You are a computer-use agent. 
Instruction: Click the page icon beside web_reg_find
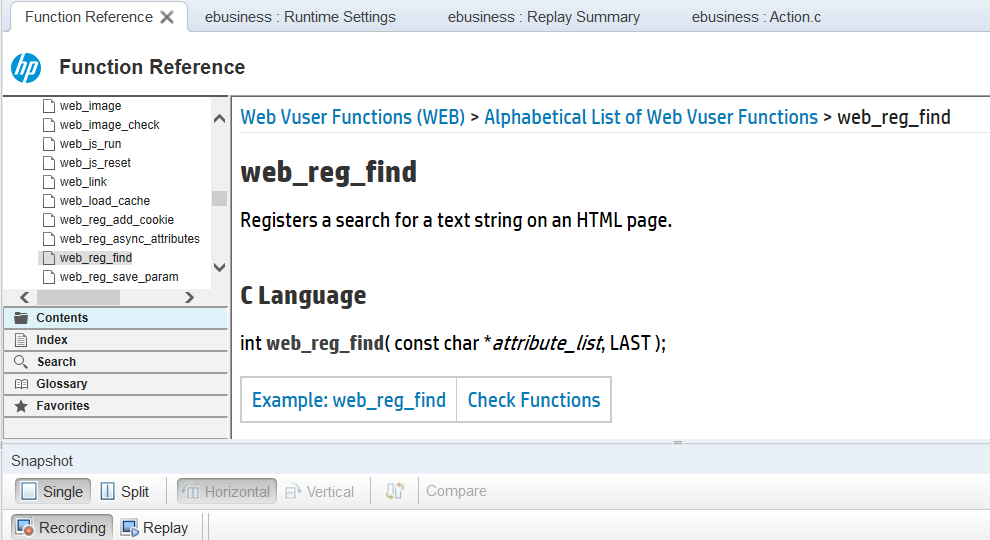(49, 258)
